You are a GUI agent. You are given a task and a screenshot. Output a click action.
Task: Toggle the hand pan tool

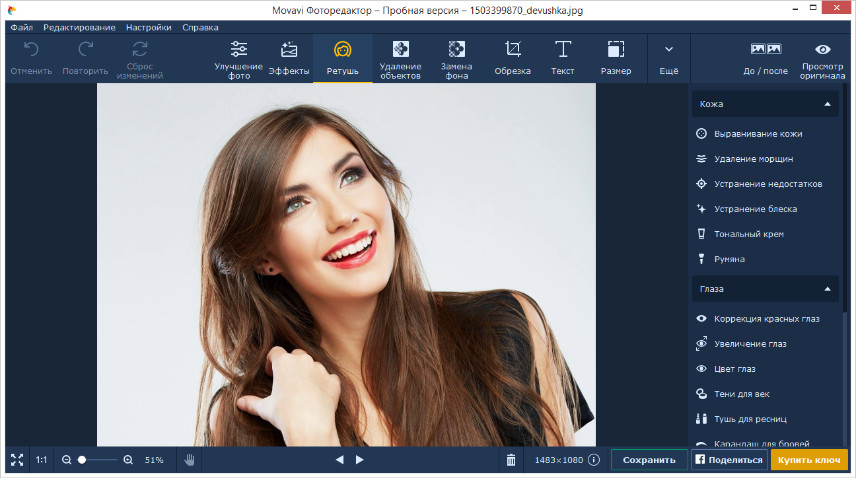[x=189, y=460]
